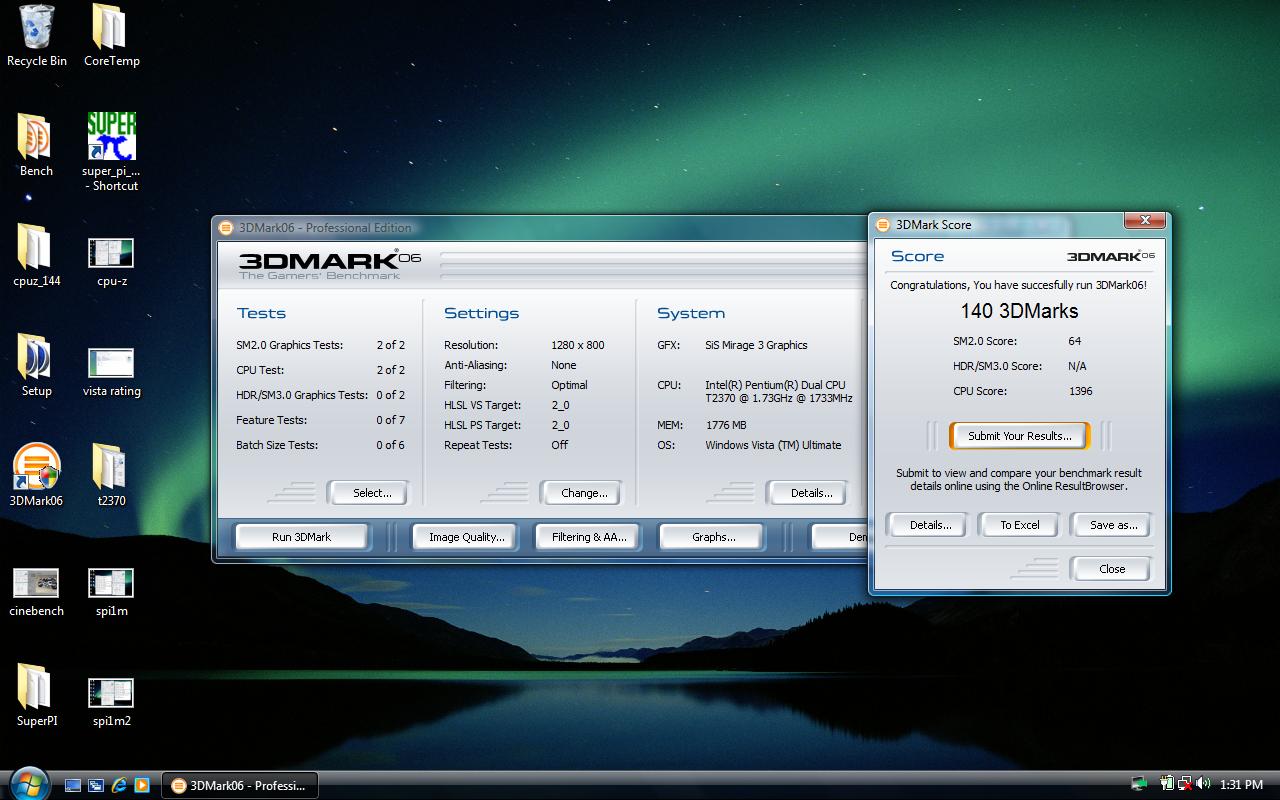The width and height of the screenshot is (1280, 800).
Task: Open the CoreTemp folder icon
Action: point(111,27)
